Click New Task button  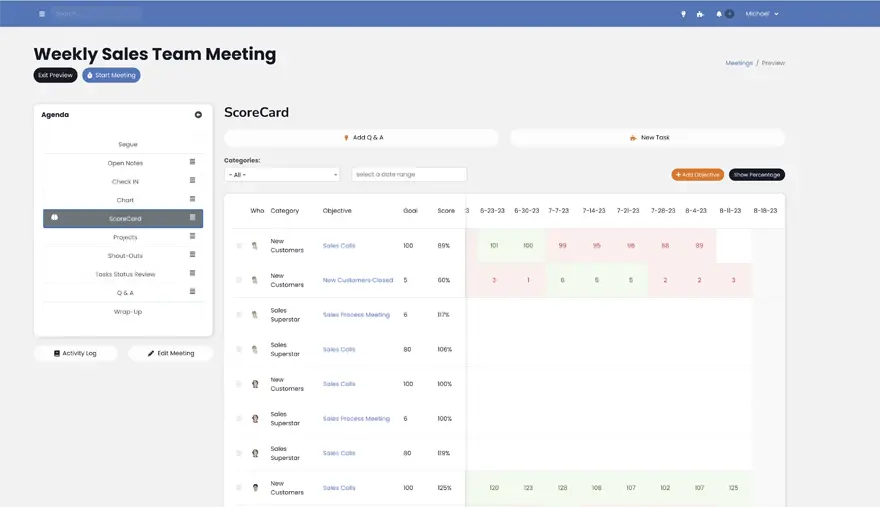tap(648, 138)
